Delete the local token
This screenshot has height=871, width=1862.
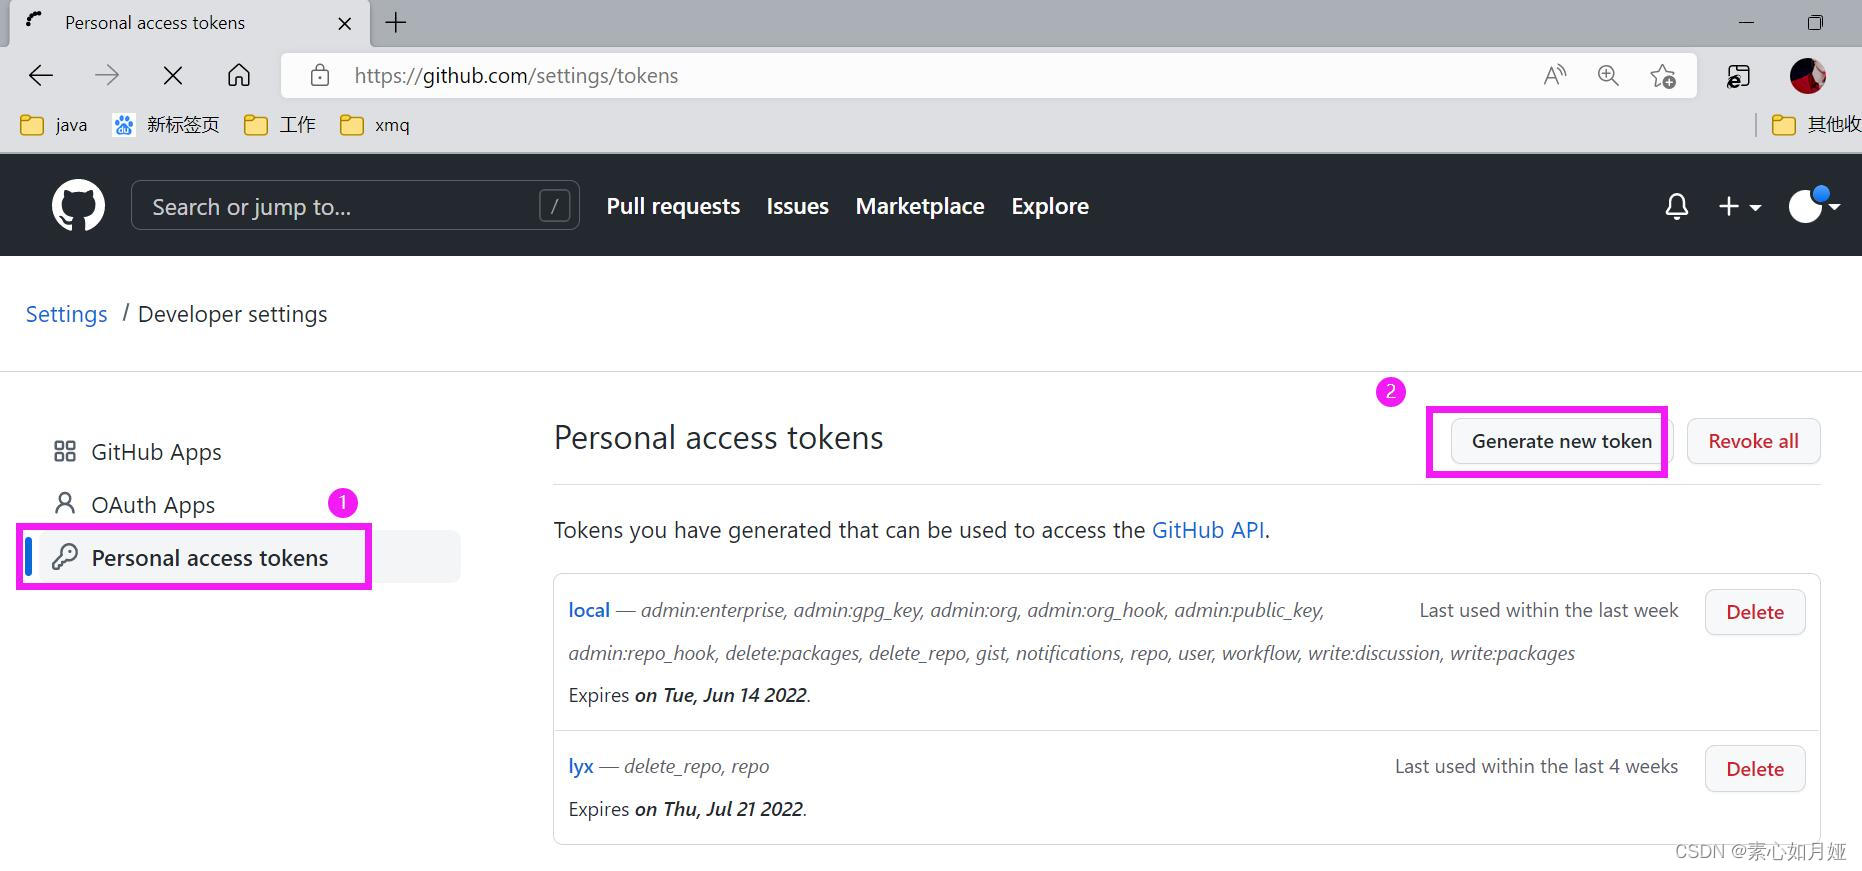click(x=1755, y=612)
